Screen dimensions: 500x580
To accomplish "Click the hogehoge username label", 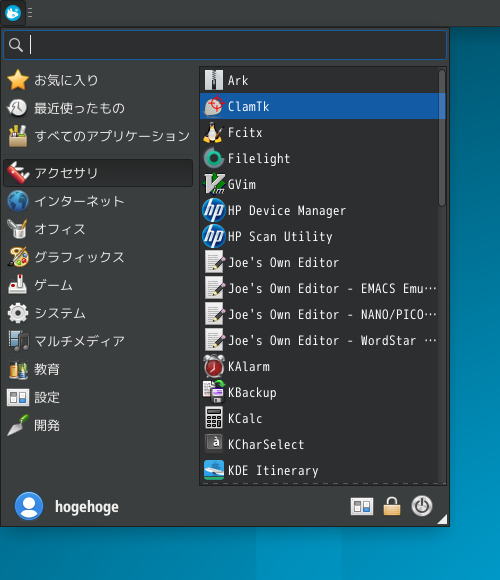I will pos(87,507).
